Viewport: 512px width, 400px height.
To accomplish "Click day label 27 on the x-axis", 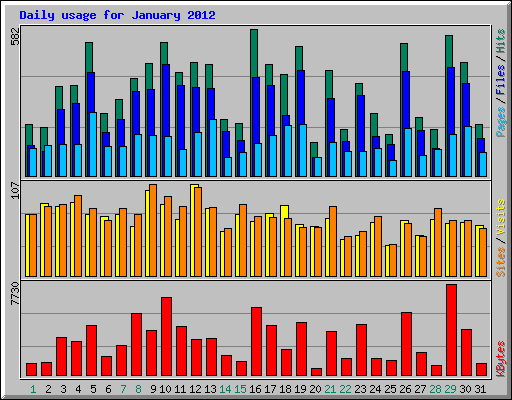I will click(x=420, y=389).
